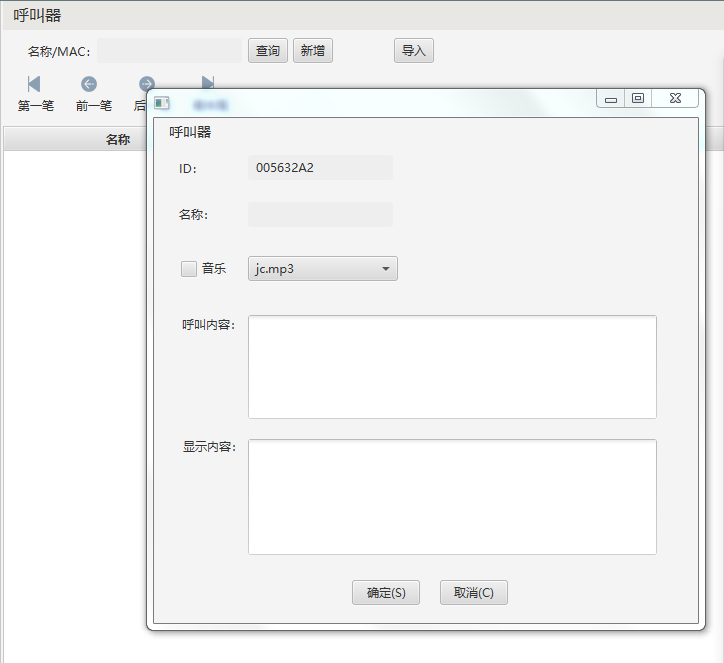Focus the 名称/MAC search field

tap(169, 51)
